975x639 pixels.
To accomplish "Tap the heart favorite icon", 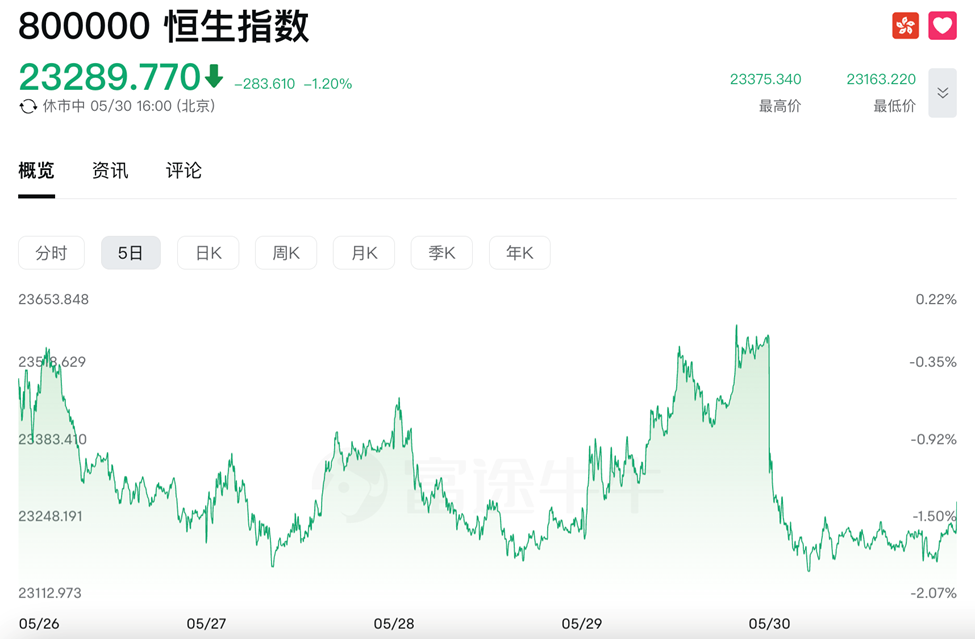I will tap(943, 25).
